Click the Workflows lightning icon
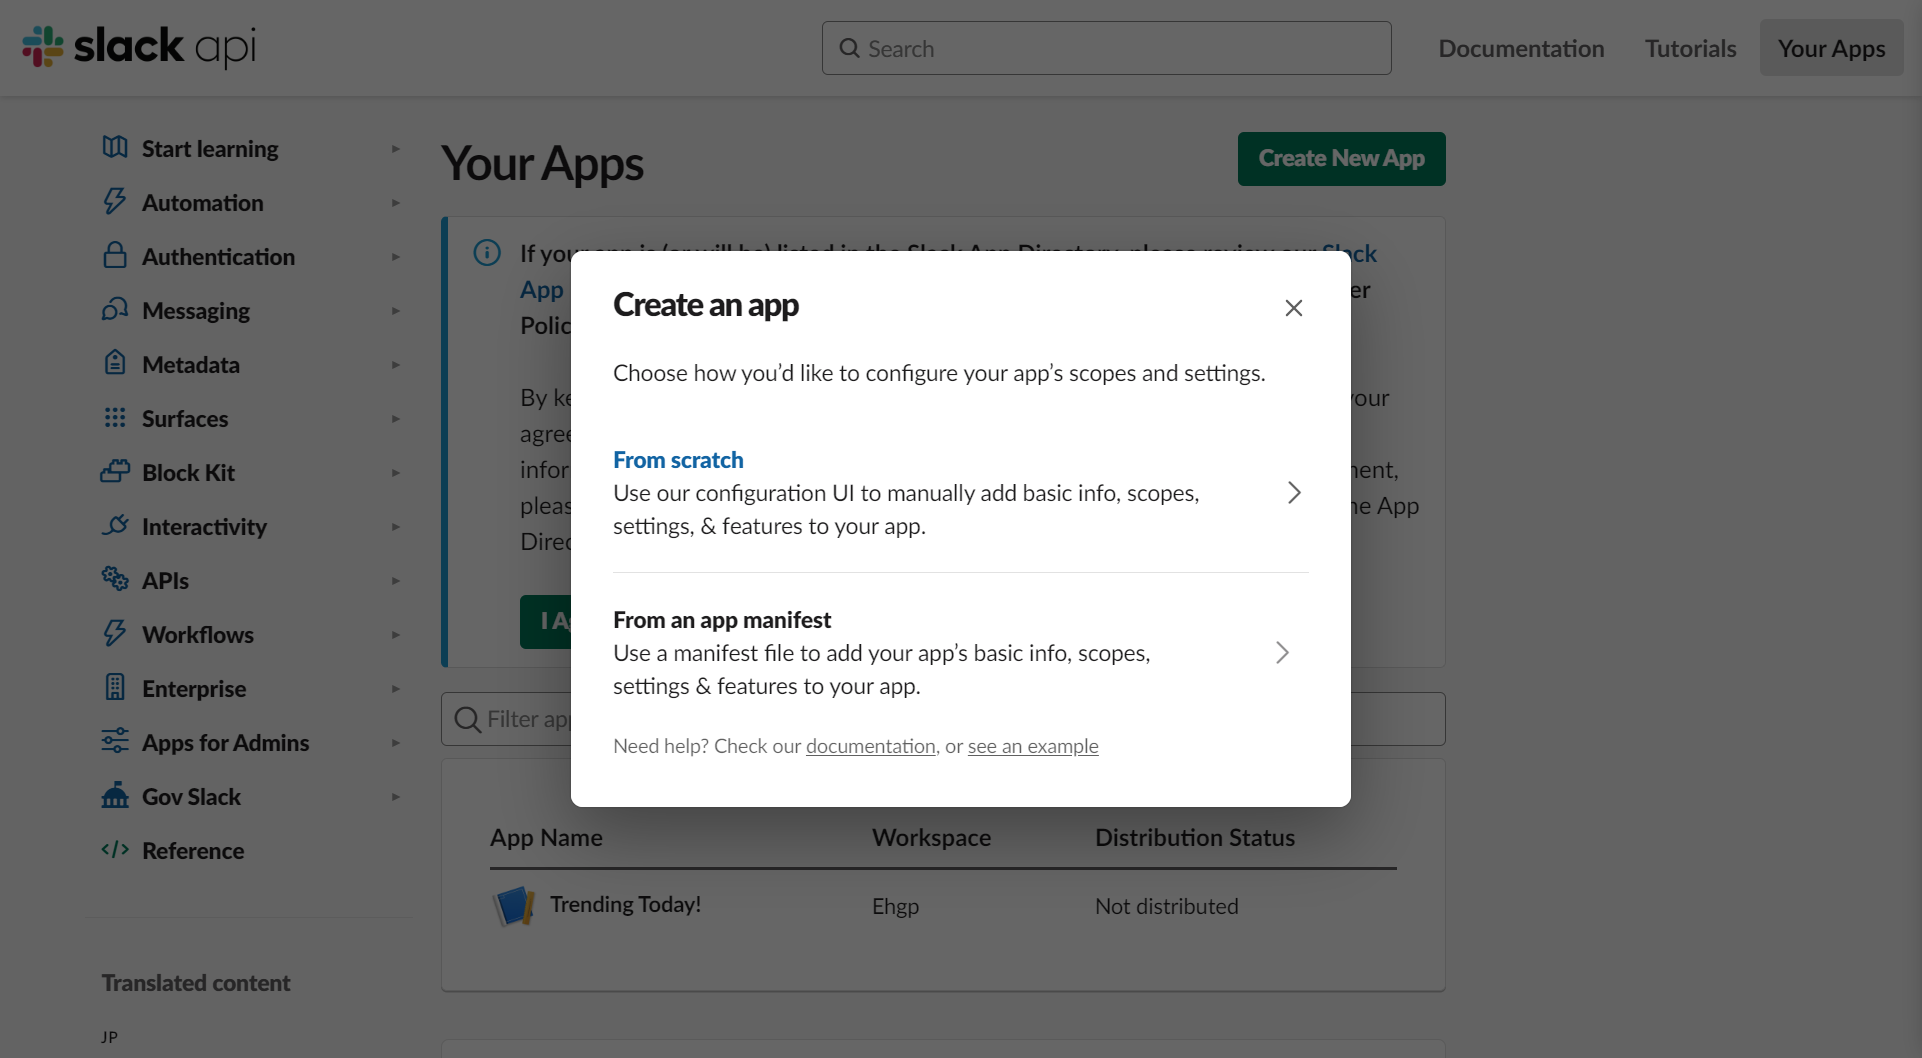1922x1058 pixels. [115, 633]
